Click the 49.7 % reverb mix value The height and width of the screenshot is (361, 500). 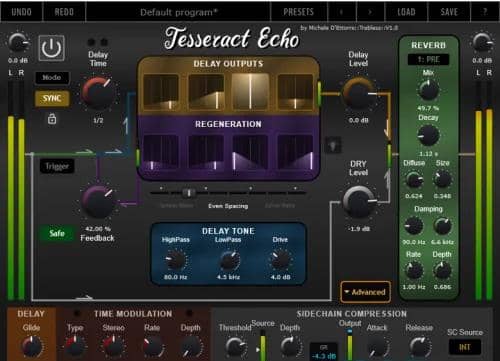click(428, 108)
